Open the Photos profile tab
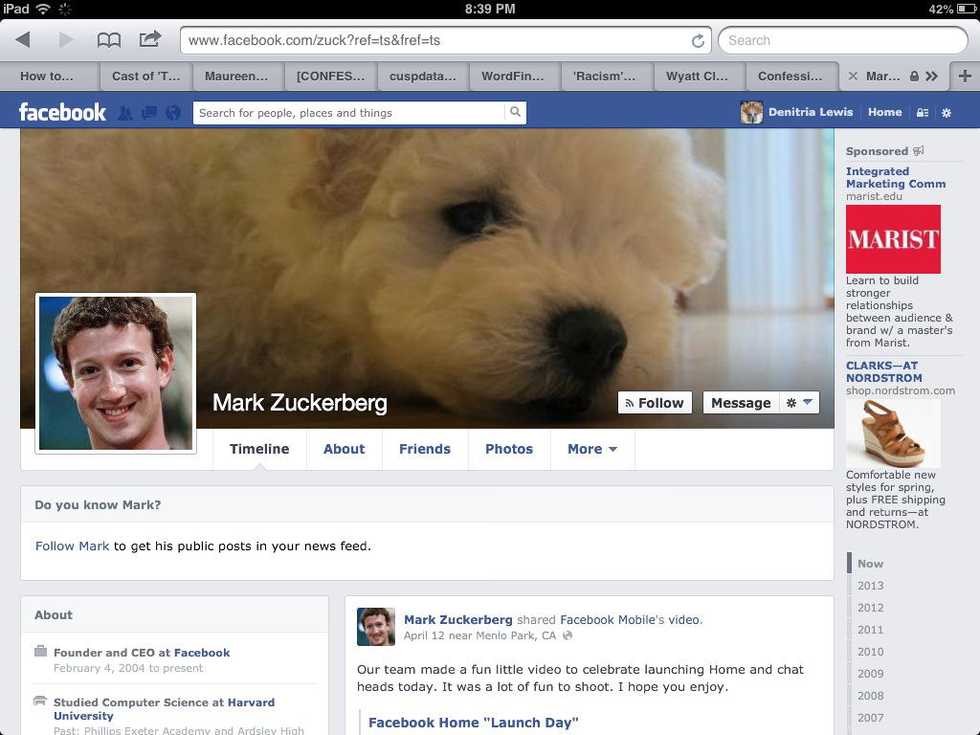Screen dimensions: 980x735 pyautogui.click(x=509, y=449)
